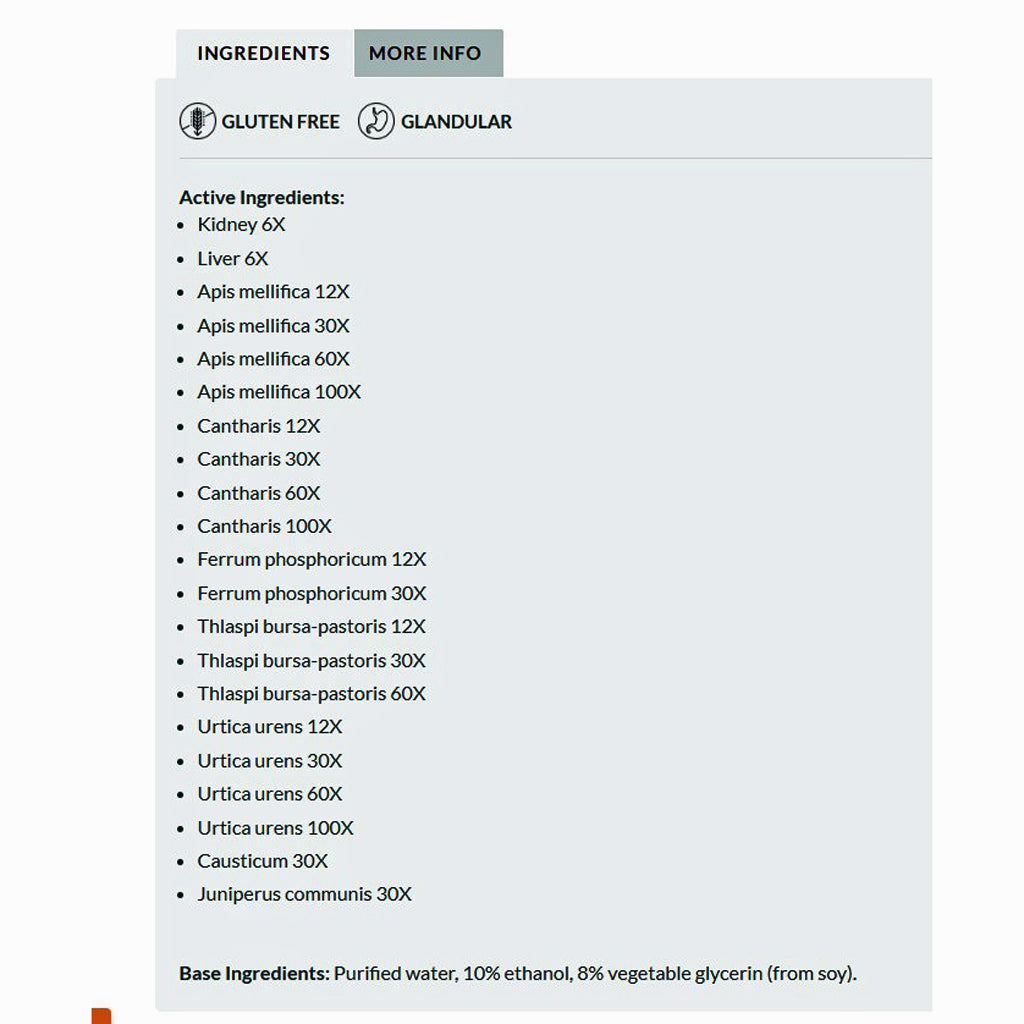Click the orange element at bottom left
The image size is (1024, 1024).
tap(101, 1016)
